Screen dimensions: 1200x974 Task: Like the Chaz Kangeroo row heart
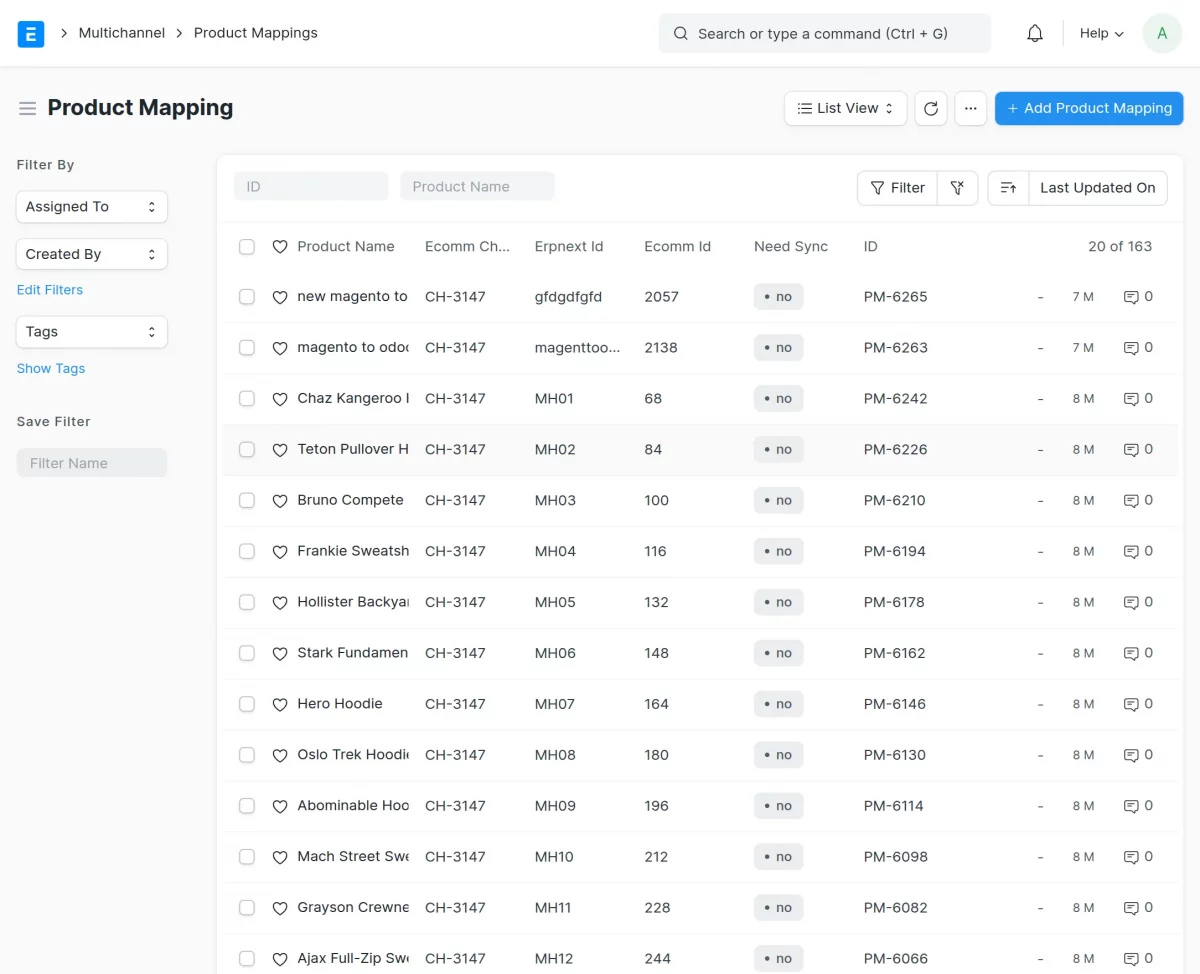click(280, 399)
